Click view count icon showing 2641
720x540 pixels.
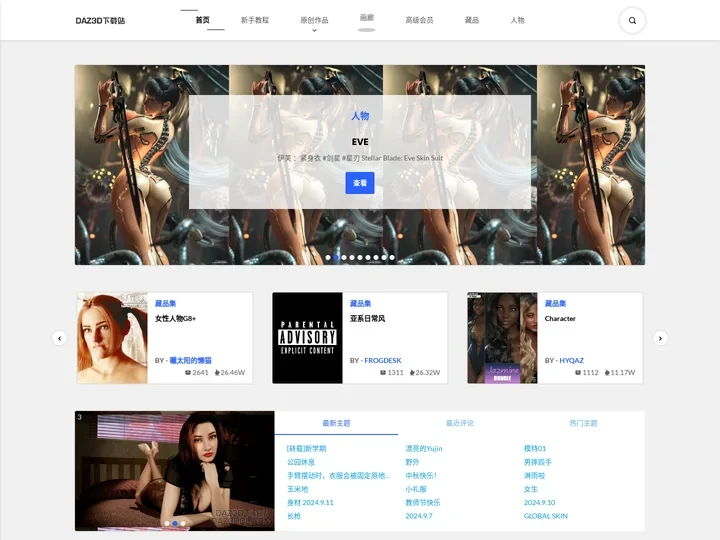188,372
